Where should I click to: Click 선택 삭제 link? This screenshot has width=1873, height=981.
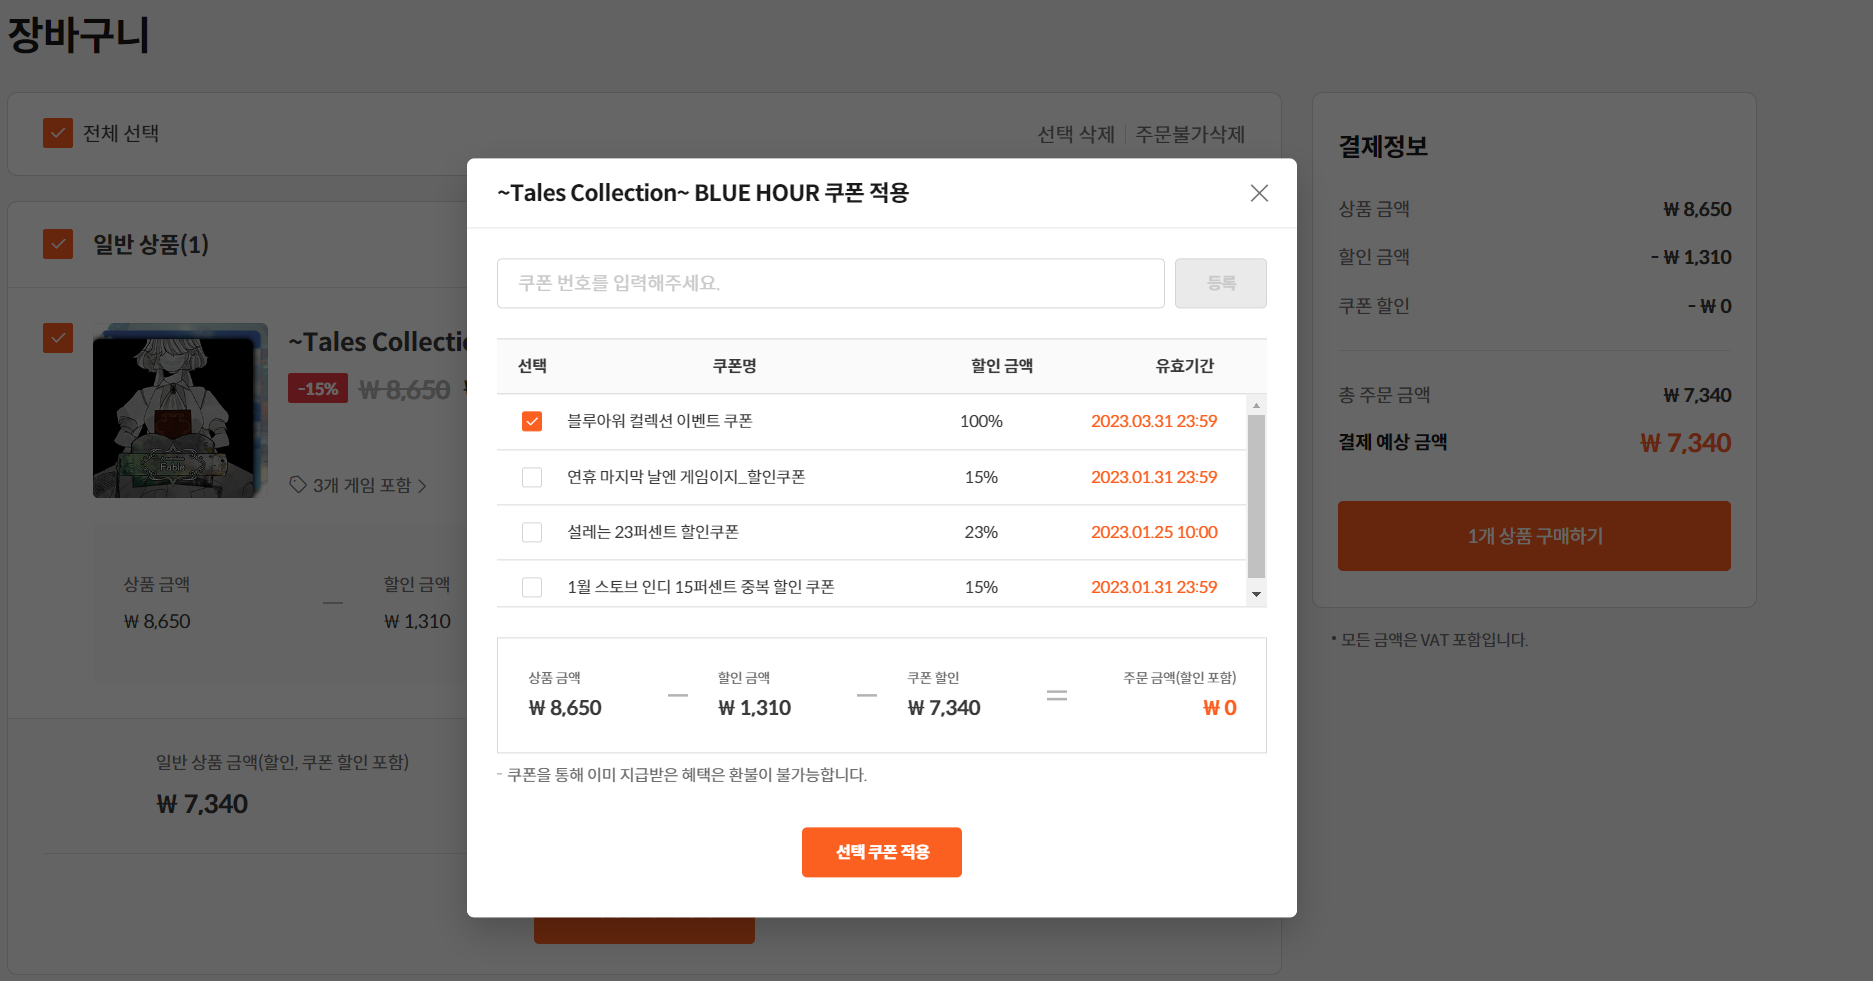coord(1075,134)
